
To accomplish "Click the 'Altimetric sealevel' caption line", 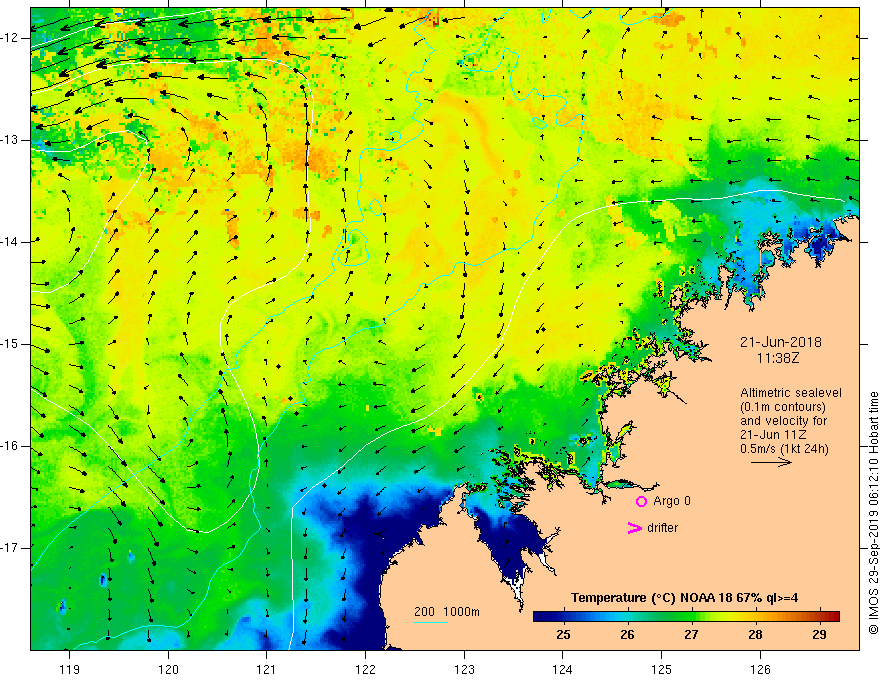I will click(791, 393).
